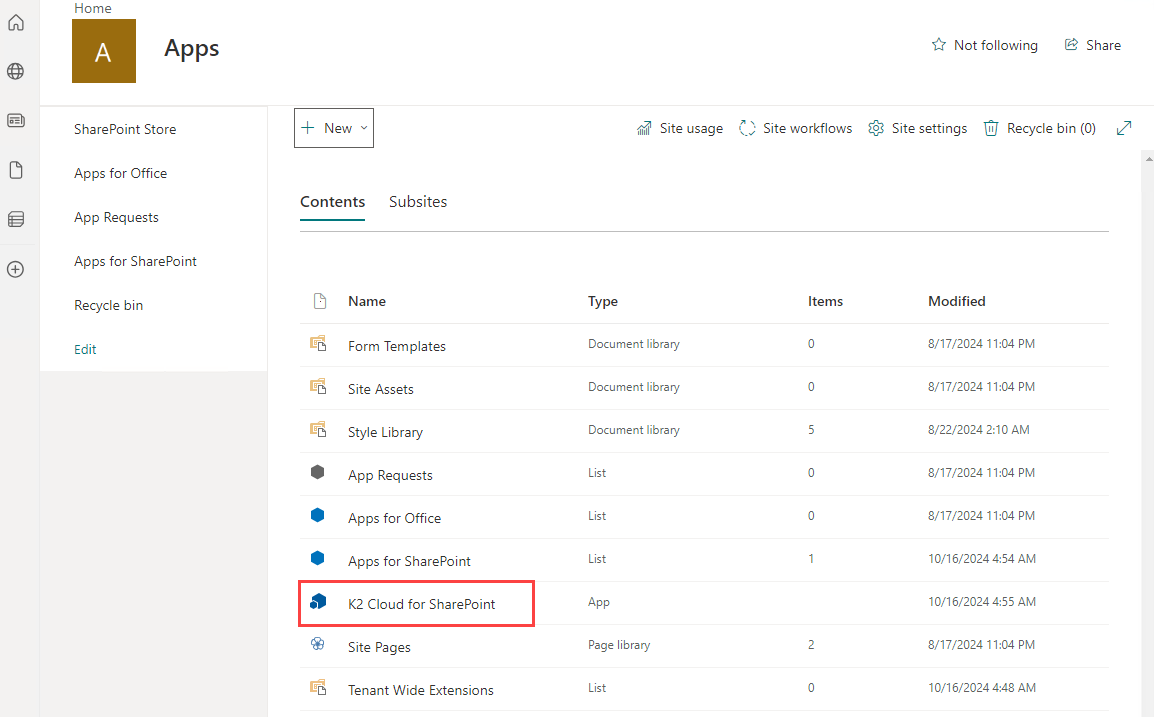Open Apps for SharePoint in left navigation
This screenshot has height=717, width=1154.
(135, 261)
